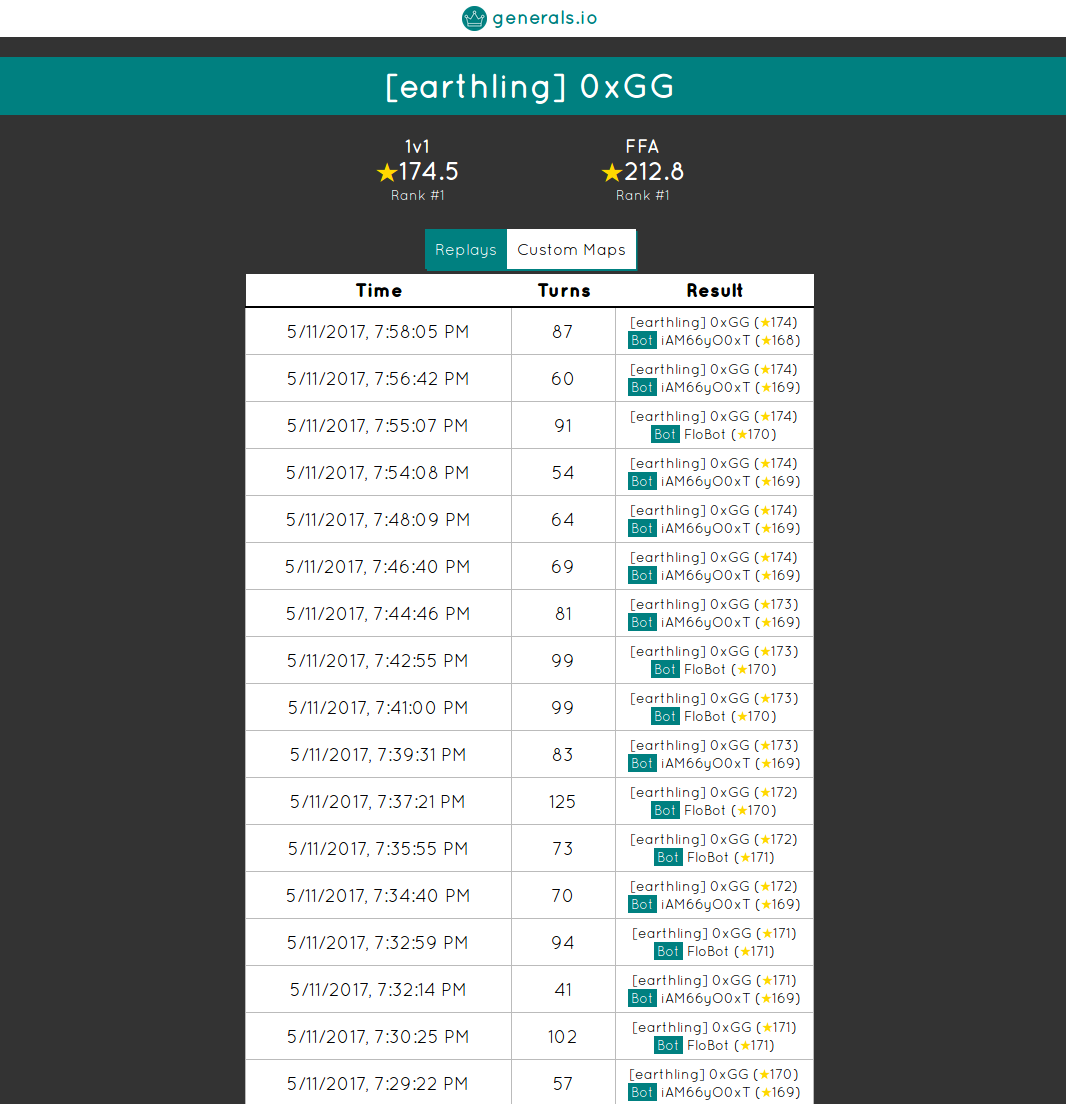Click the Bot badge in the 7:30:25 PM row
This screenshot has height=1104, width=1066.
click(668, 1045)
